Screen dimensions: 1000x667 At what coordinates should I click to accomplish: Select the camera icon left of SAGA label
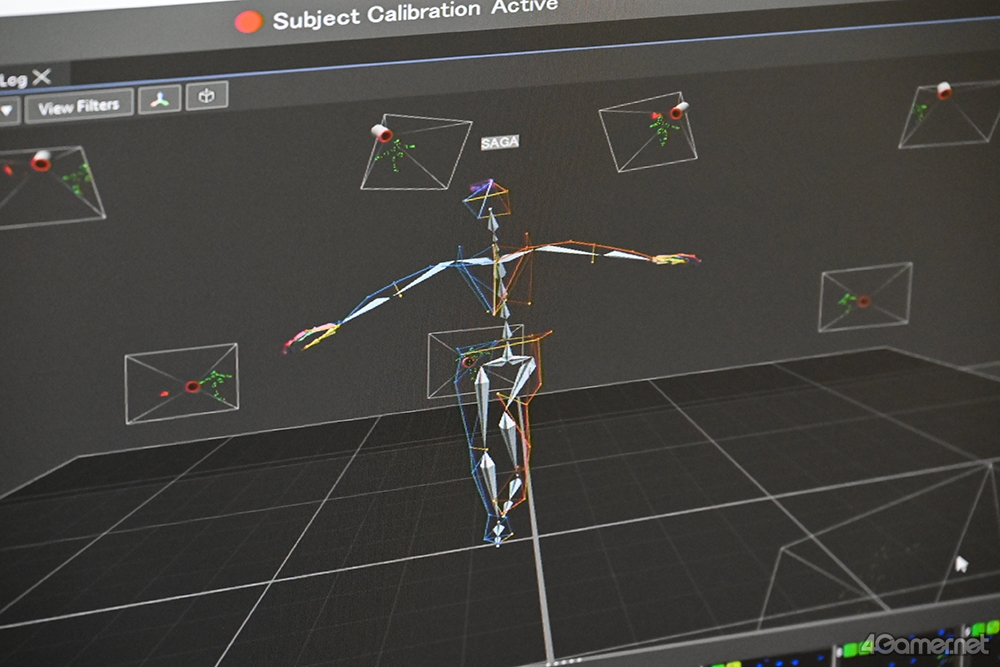[x=381, y=133]
